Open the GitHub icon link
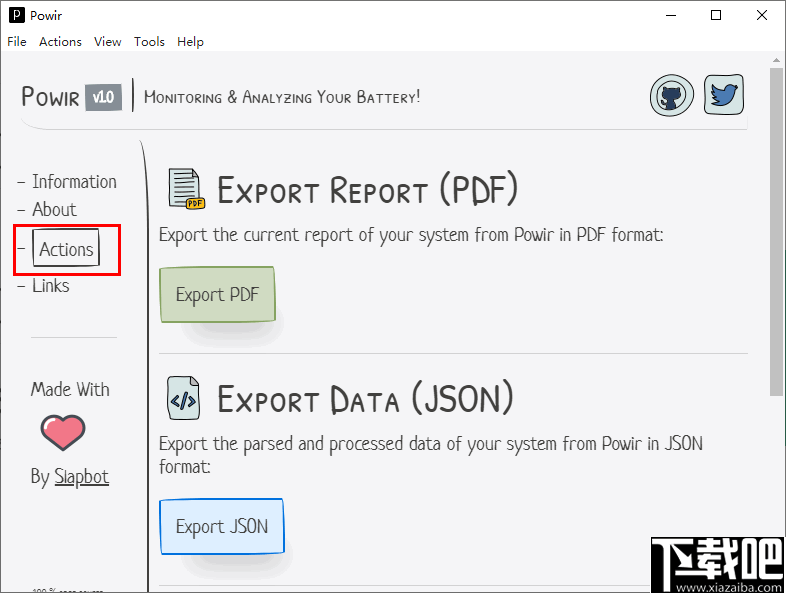 tap(672, 95)
